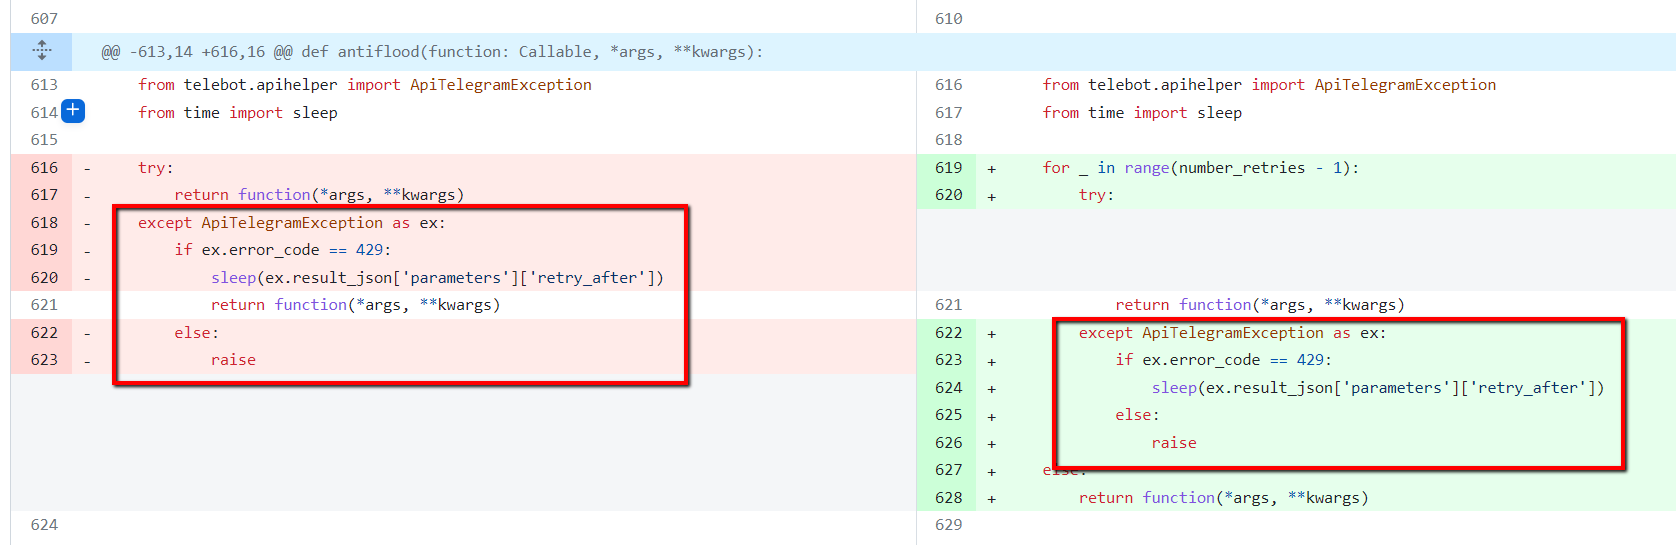Click added 'if ex.error_code == 429:' line 623
1676x545 pixels.
1224,360
